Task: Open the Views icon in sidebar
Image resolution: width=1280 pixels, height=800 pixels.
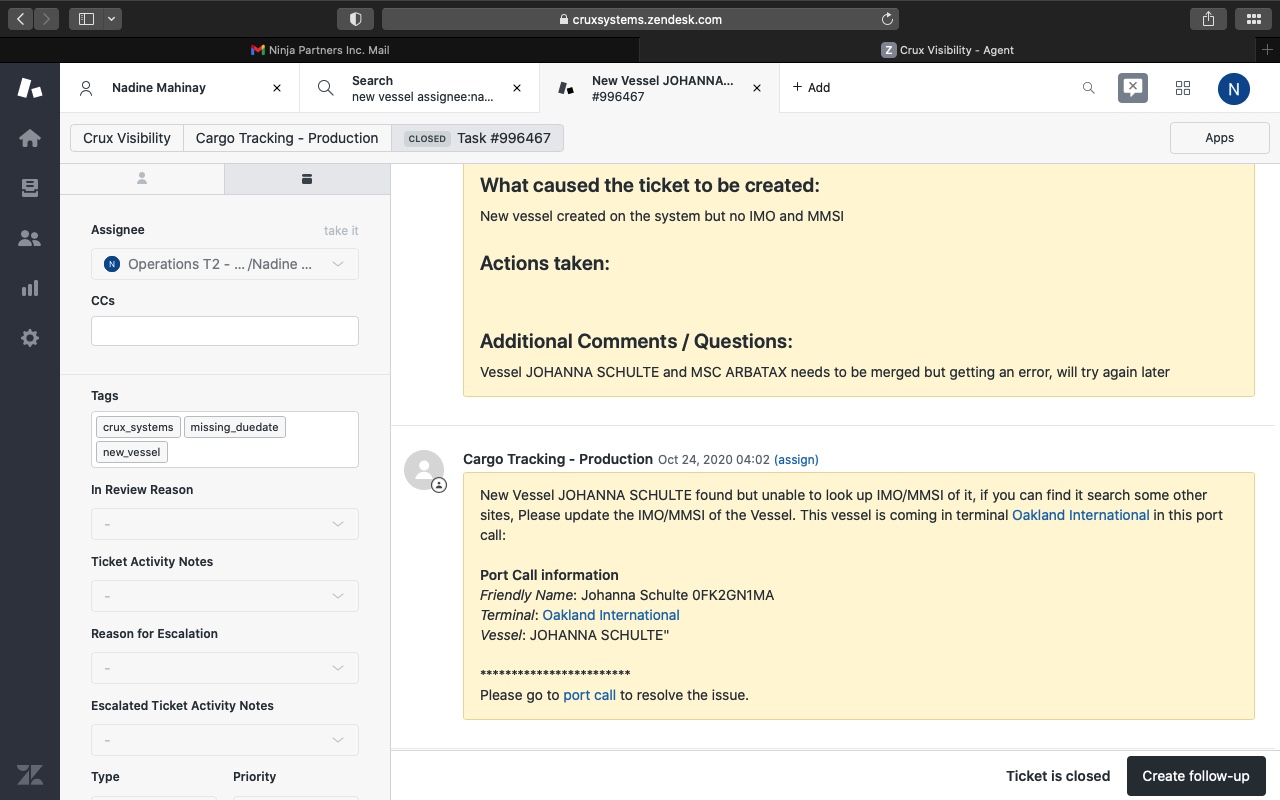Action: (x=30, y=188)
